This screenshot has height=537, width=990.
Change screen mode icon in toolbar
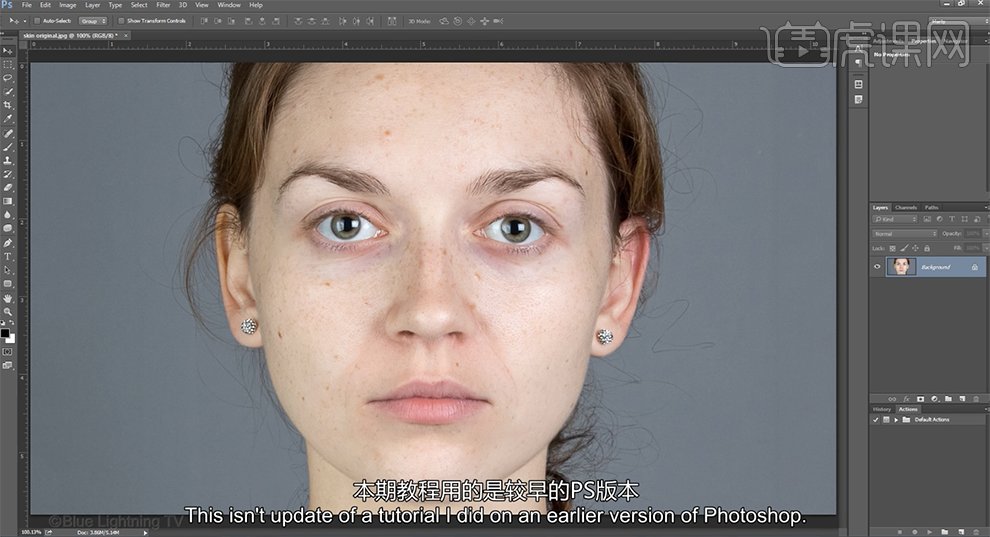tap(8, 365)
